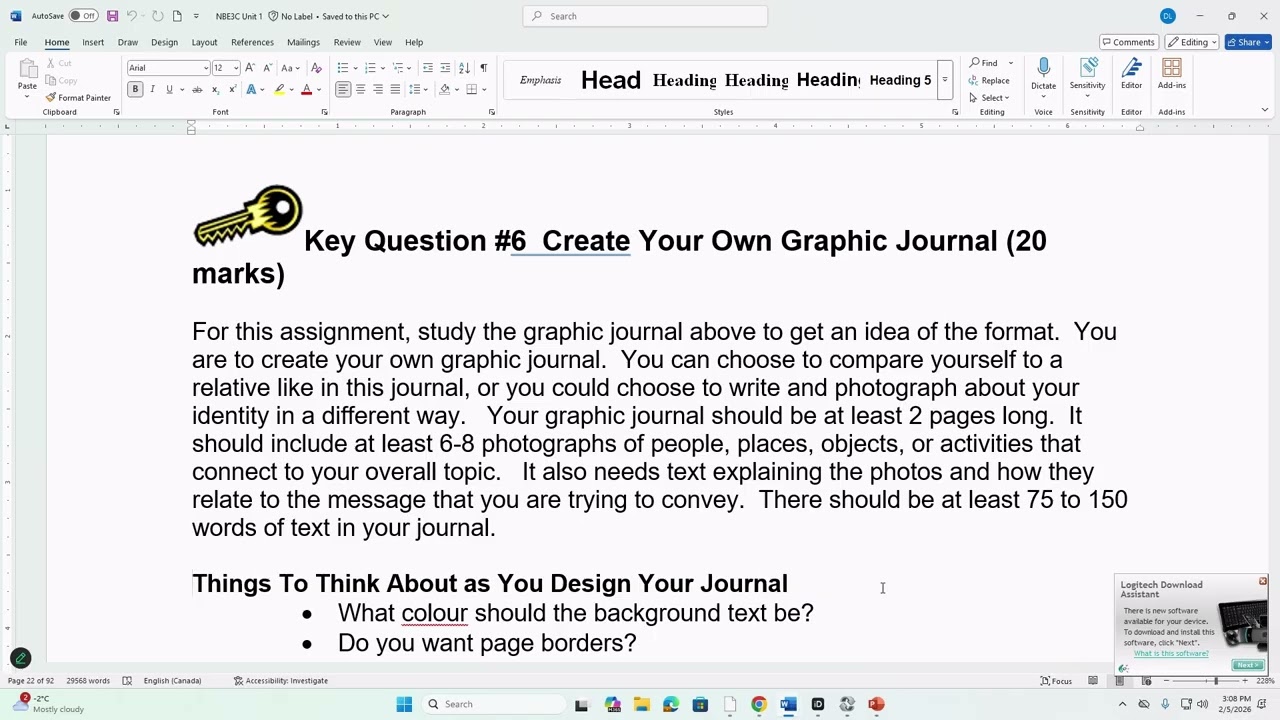Click the Paste clipboard icon

(27, 70)
